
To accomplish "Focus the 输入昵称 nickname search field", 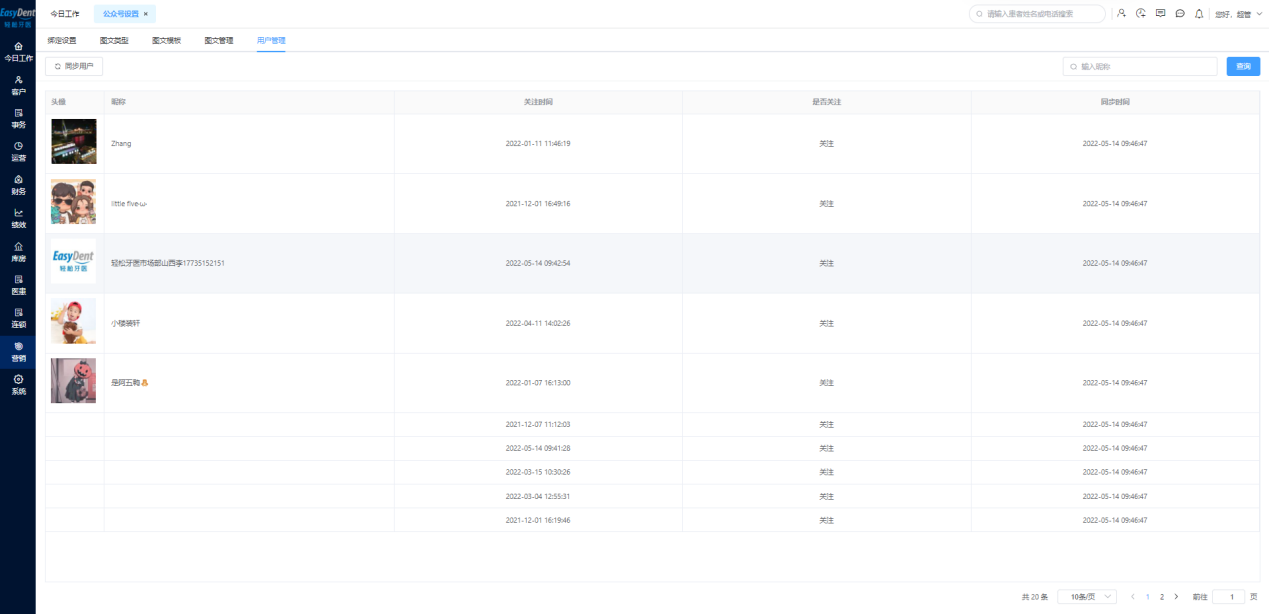I will point(1140,66).
